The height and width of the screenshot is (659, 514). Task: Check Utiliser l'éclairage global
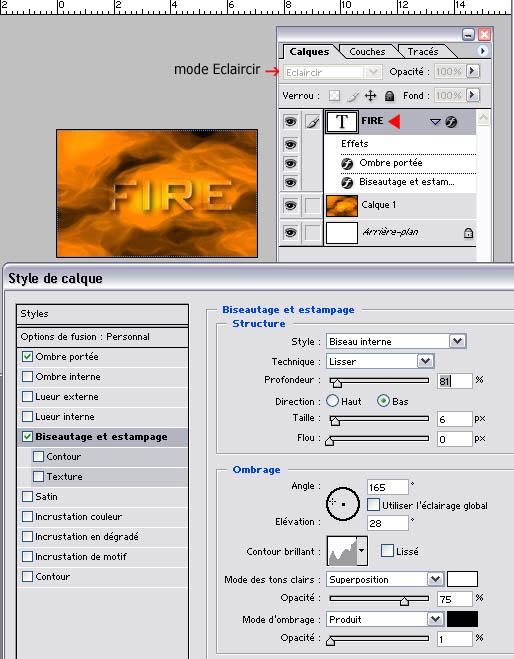coord(373,505)
